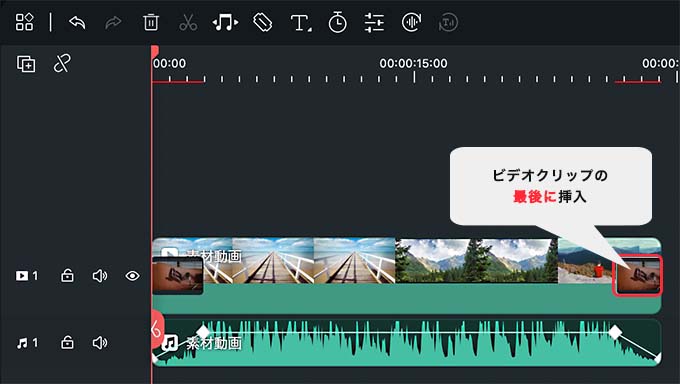This screenshot has width=680, height=384.
Task: Mute audio track 1 speaker
Action: (x=100, y=343)
